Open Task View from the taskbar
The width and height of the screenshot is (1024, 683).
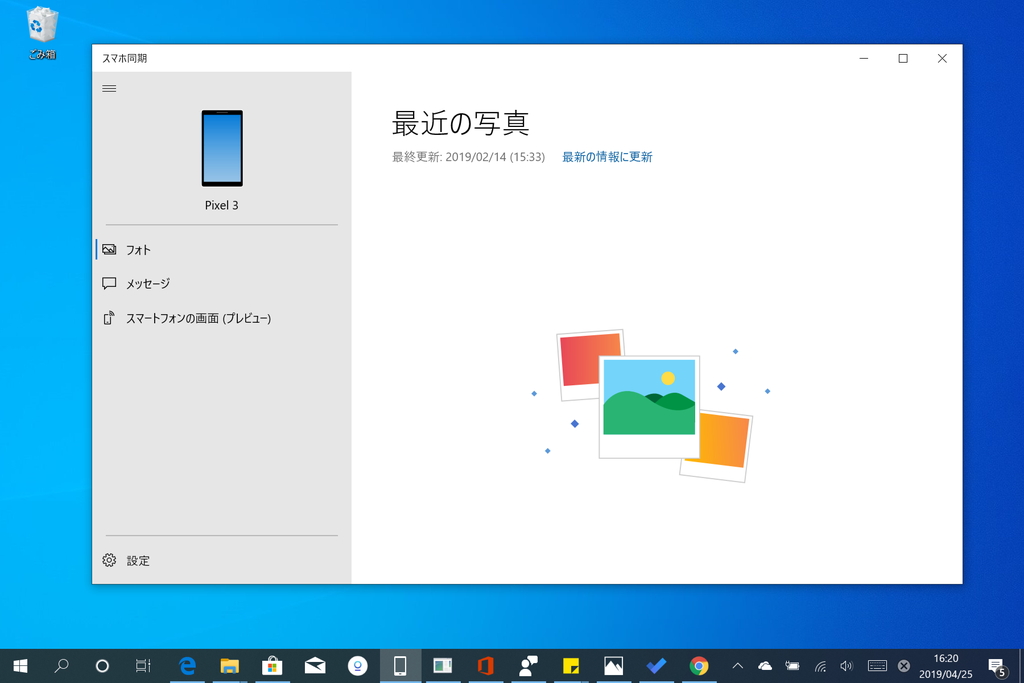(143, 666)
